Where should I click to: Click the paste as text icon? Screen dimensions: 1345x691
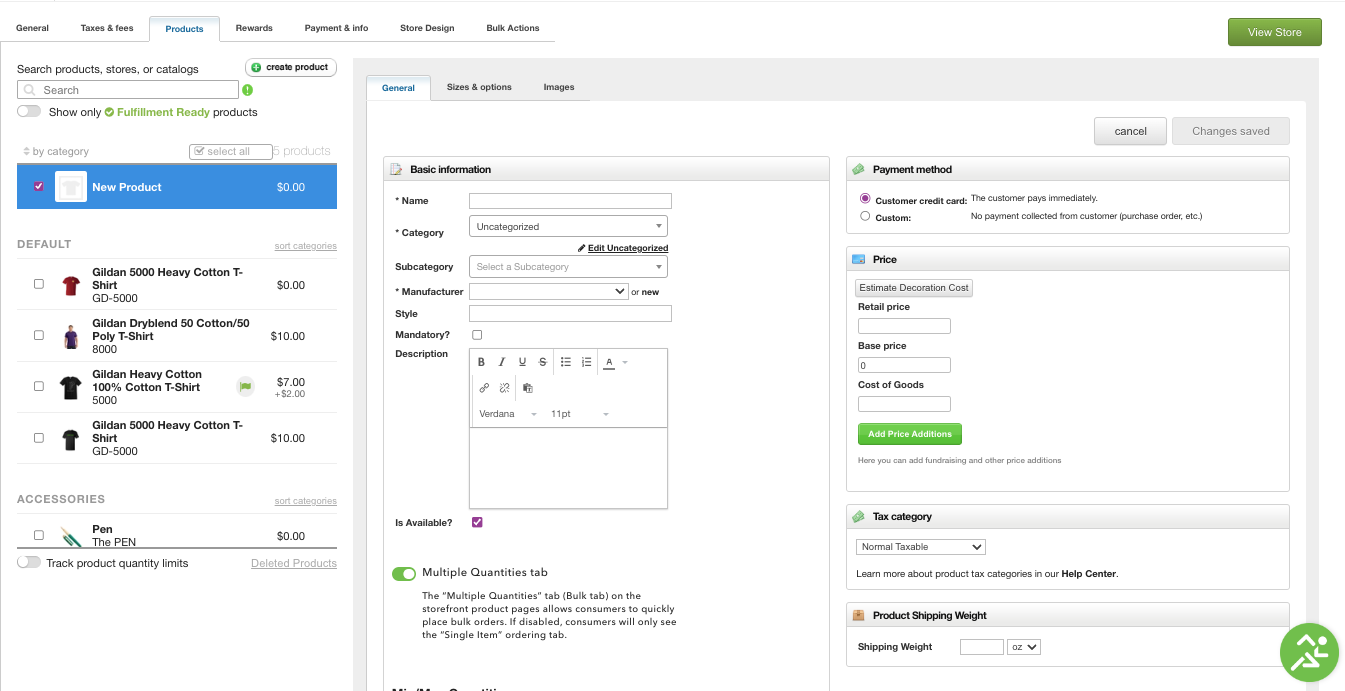528,388
